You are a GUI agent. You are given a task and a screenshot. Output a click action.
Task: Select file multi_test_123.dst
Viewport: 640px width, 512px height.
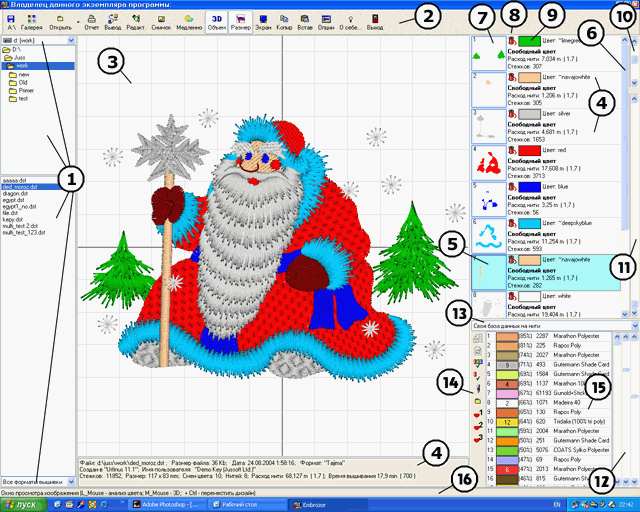click(x=24, y=233)
